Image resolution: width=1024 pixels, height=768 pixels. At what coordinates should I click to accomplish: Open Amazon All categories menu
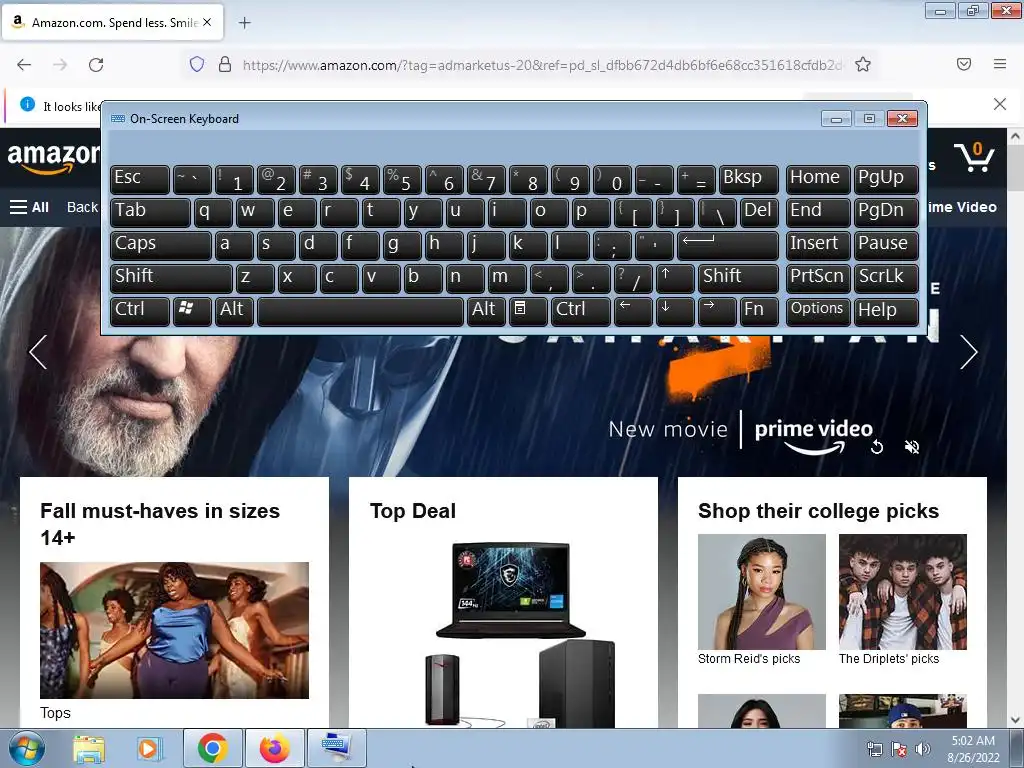(29, 207)
